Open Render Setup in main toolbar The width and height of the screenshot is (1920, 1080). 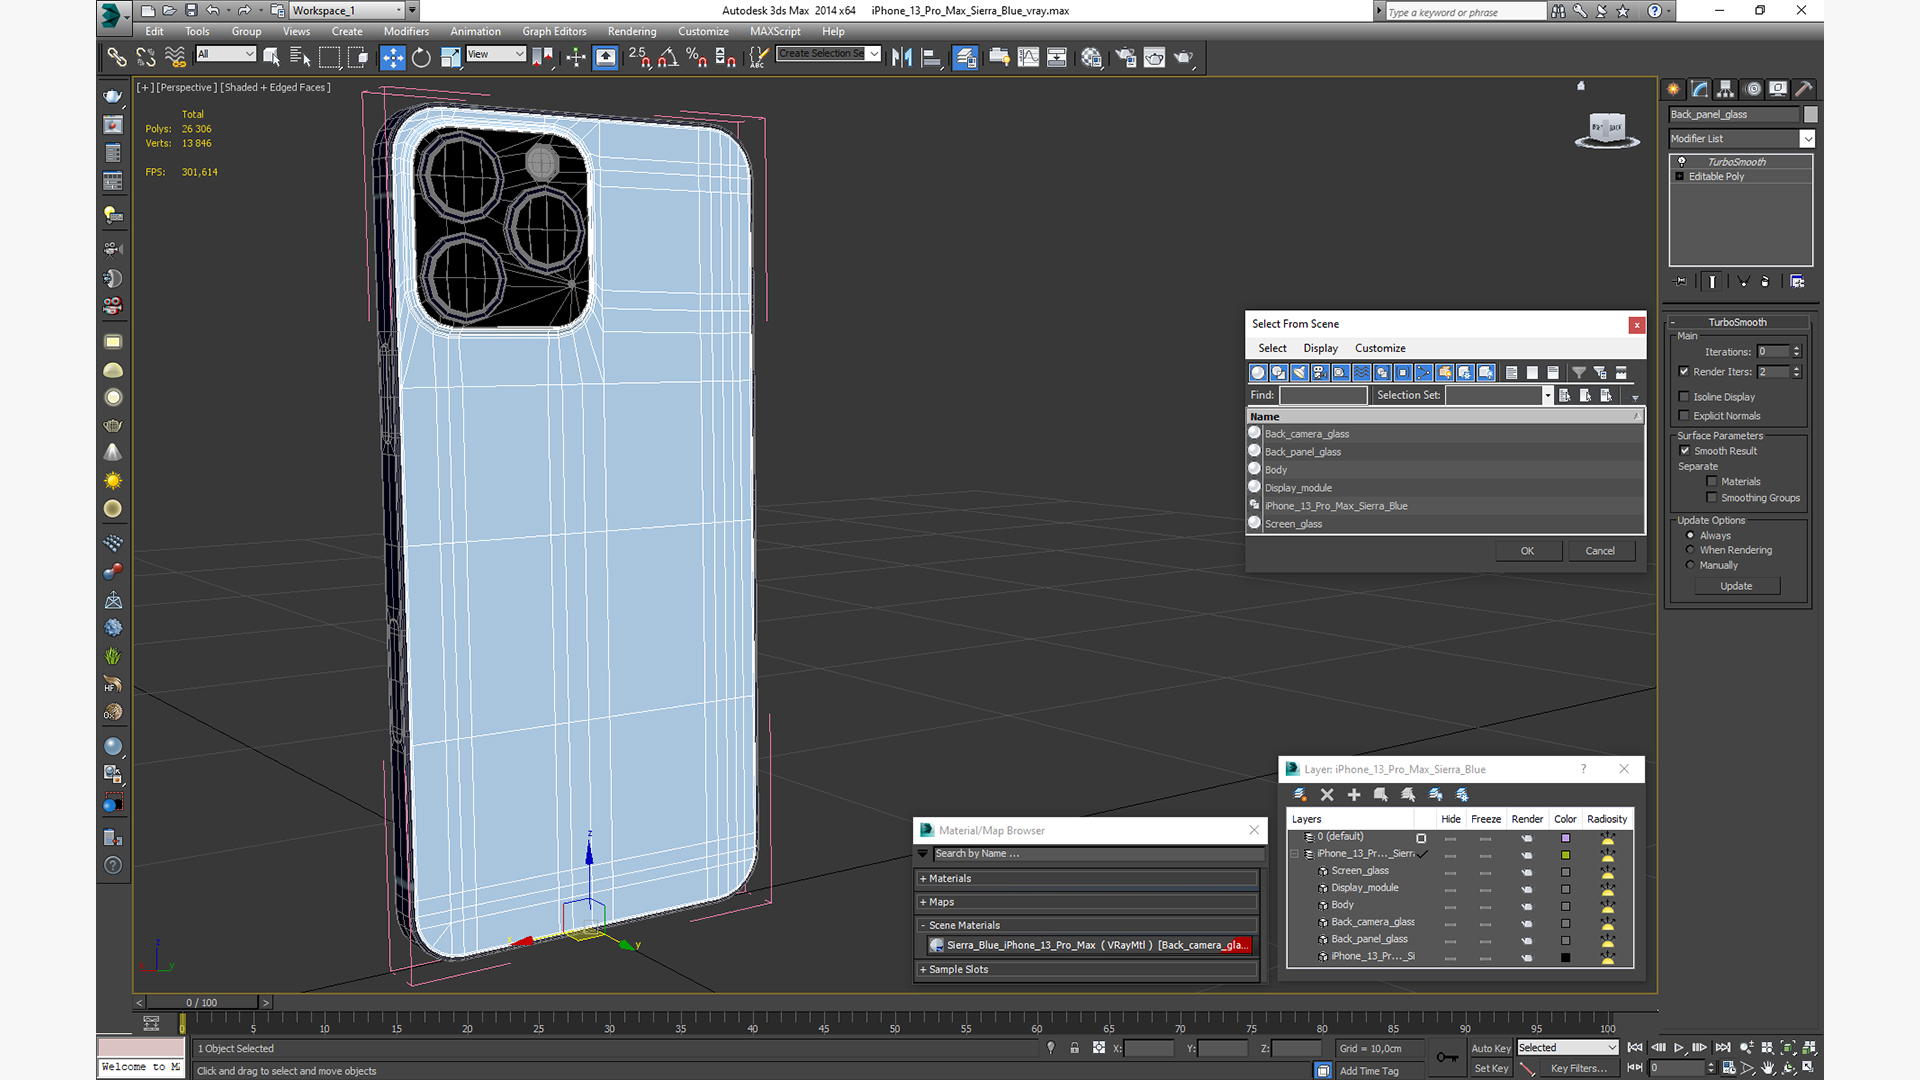[1126, 57]
